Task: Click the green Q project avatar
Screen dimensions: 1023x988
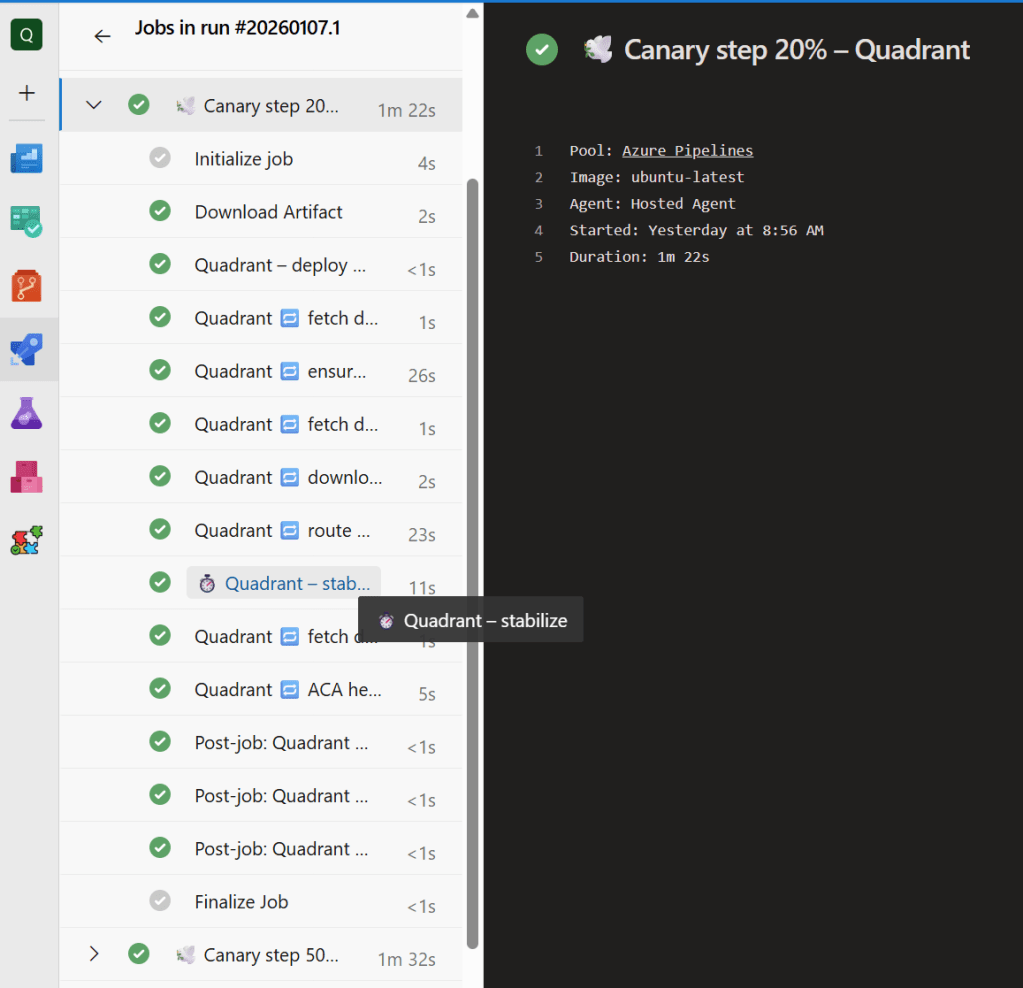Action: coord(26,35)
